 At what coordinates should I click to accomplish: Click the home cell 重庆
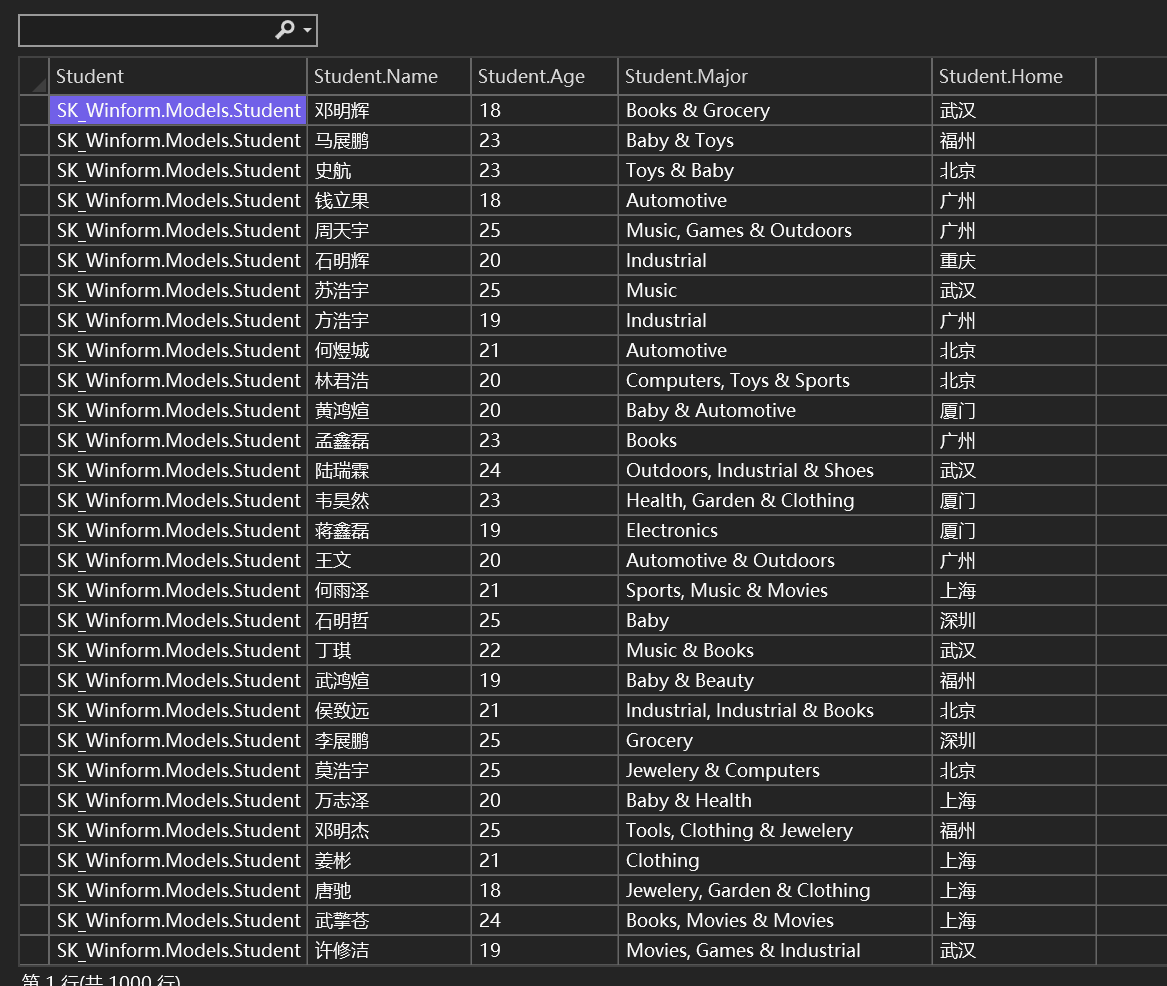coord(1014,260)
